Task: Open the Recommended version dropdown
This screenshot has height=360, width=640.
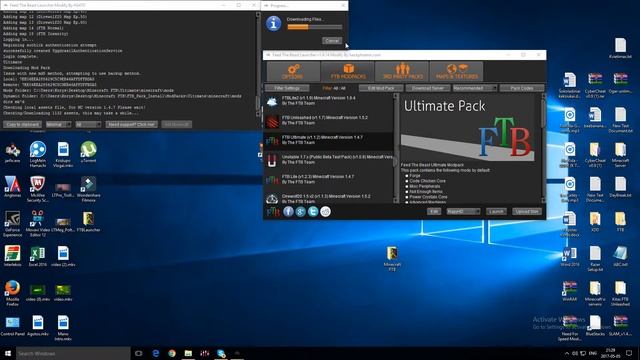Action: click(x=475, y=88)
